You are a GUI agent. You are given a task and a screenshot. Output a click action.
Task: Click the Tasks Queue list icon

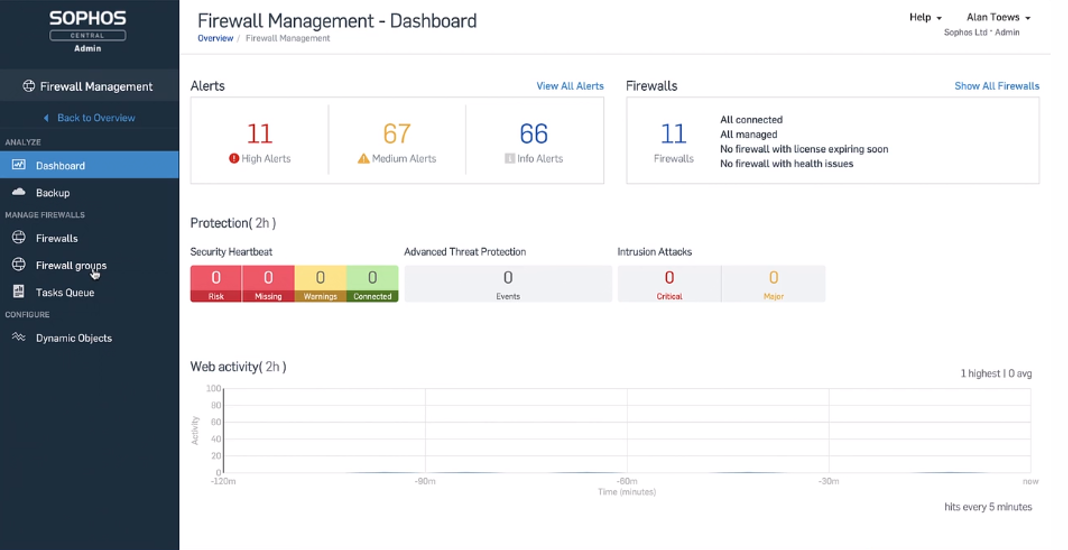pyautogui.click(x=18, y=292)
